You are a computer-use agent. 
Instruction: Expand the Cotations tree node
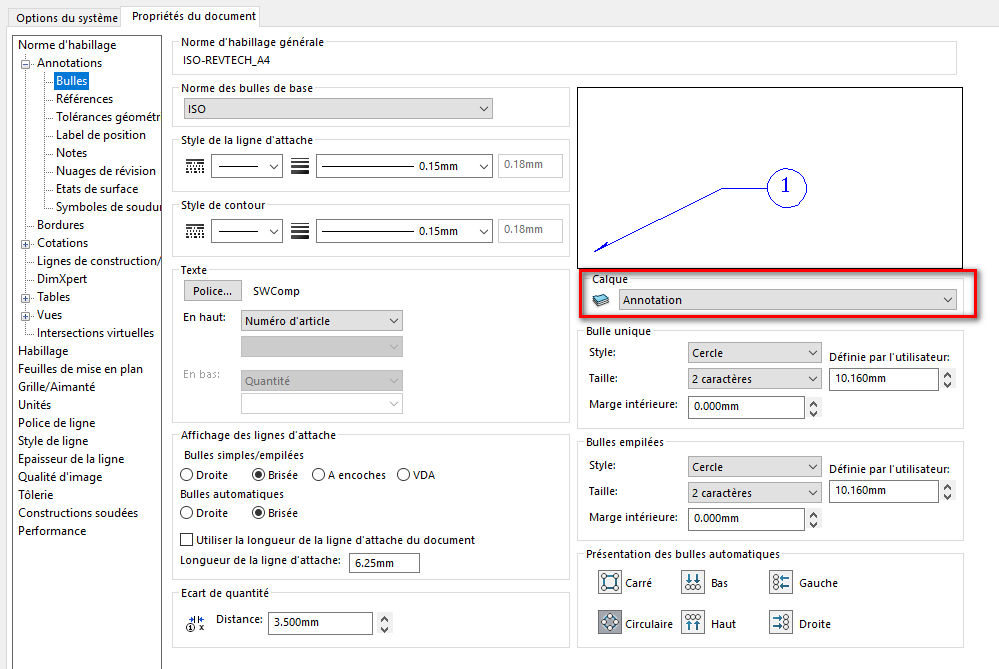click(x=26, y=243)
